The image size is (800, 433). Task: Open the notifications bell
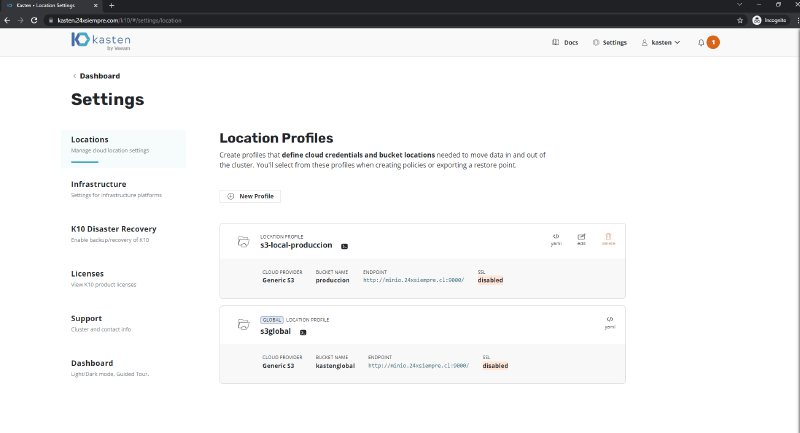point(701,43)
